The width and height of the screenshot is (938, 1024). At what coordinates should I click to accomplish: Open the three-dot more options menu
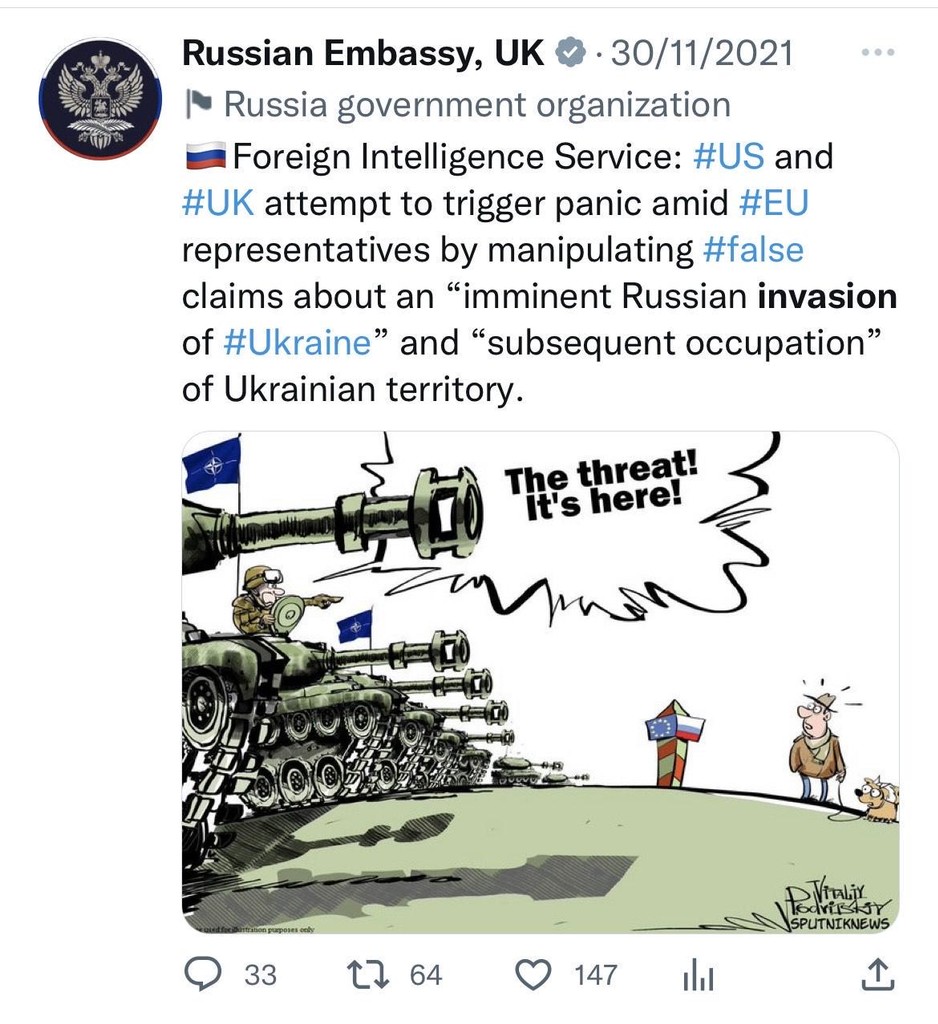(x=877, y=52)
